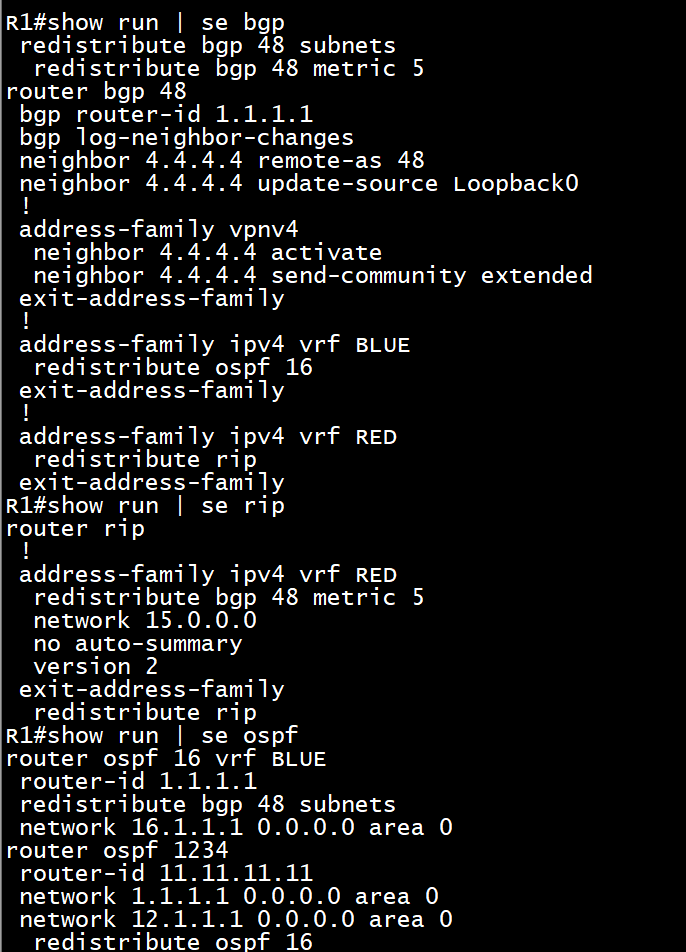Click 'network 12.1.1.1 0.0.0.0 area 0' line
The height and width of the screenshot is (952, 686).
236,920
